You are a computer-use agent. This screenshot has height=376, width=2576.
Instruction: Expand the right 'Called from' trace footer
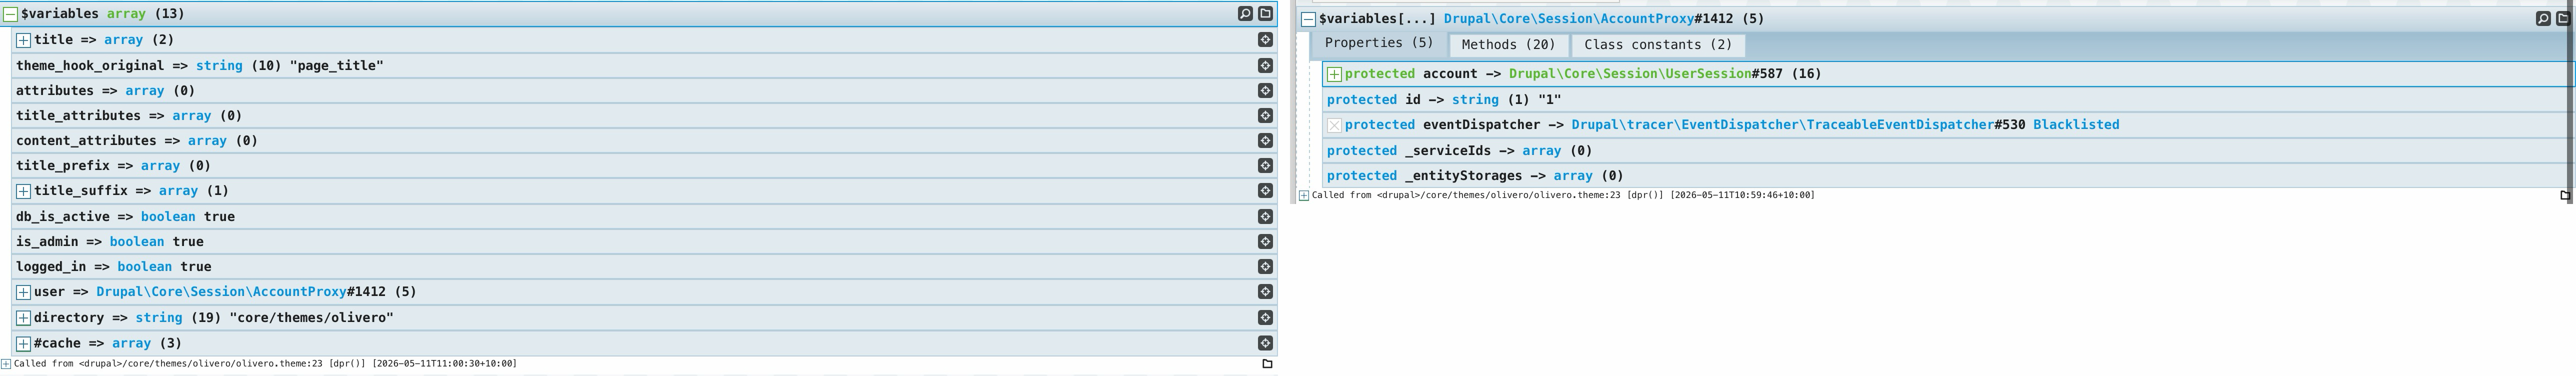(x=1304, y=195)
